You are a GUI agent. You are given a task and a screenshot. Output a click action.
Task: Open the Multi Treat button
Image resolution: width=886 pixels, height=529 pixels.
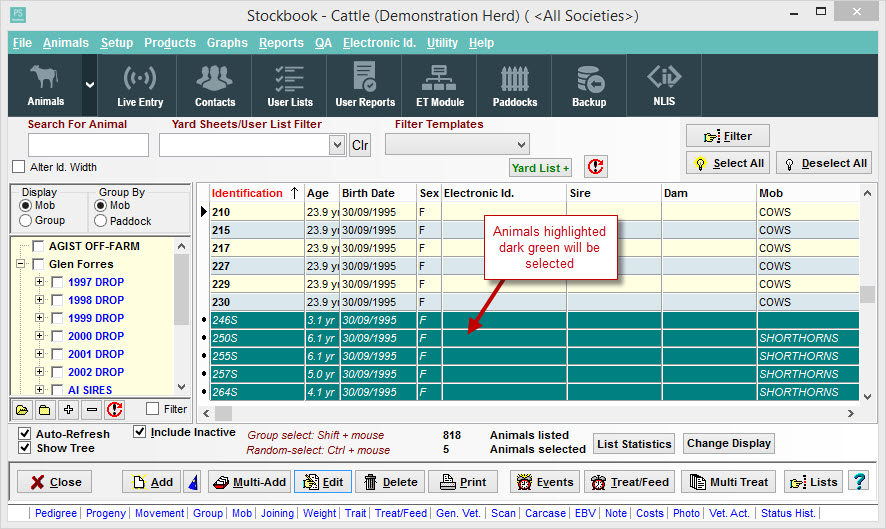pos(728,482)
